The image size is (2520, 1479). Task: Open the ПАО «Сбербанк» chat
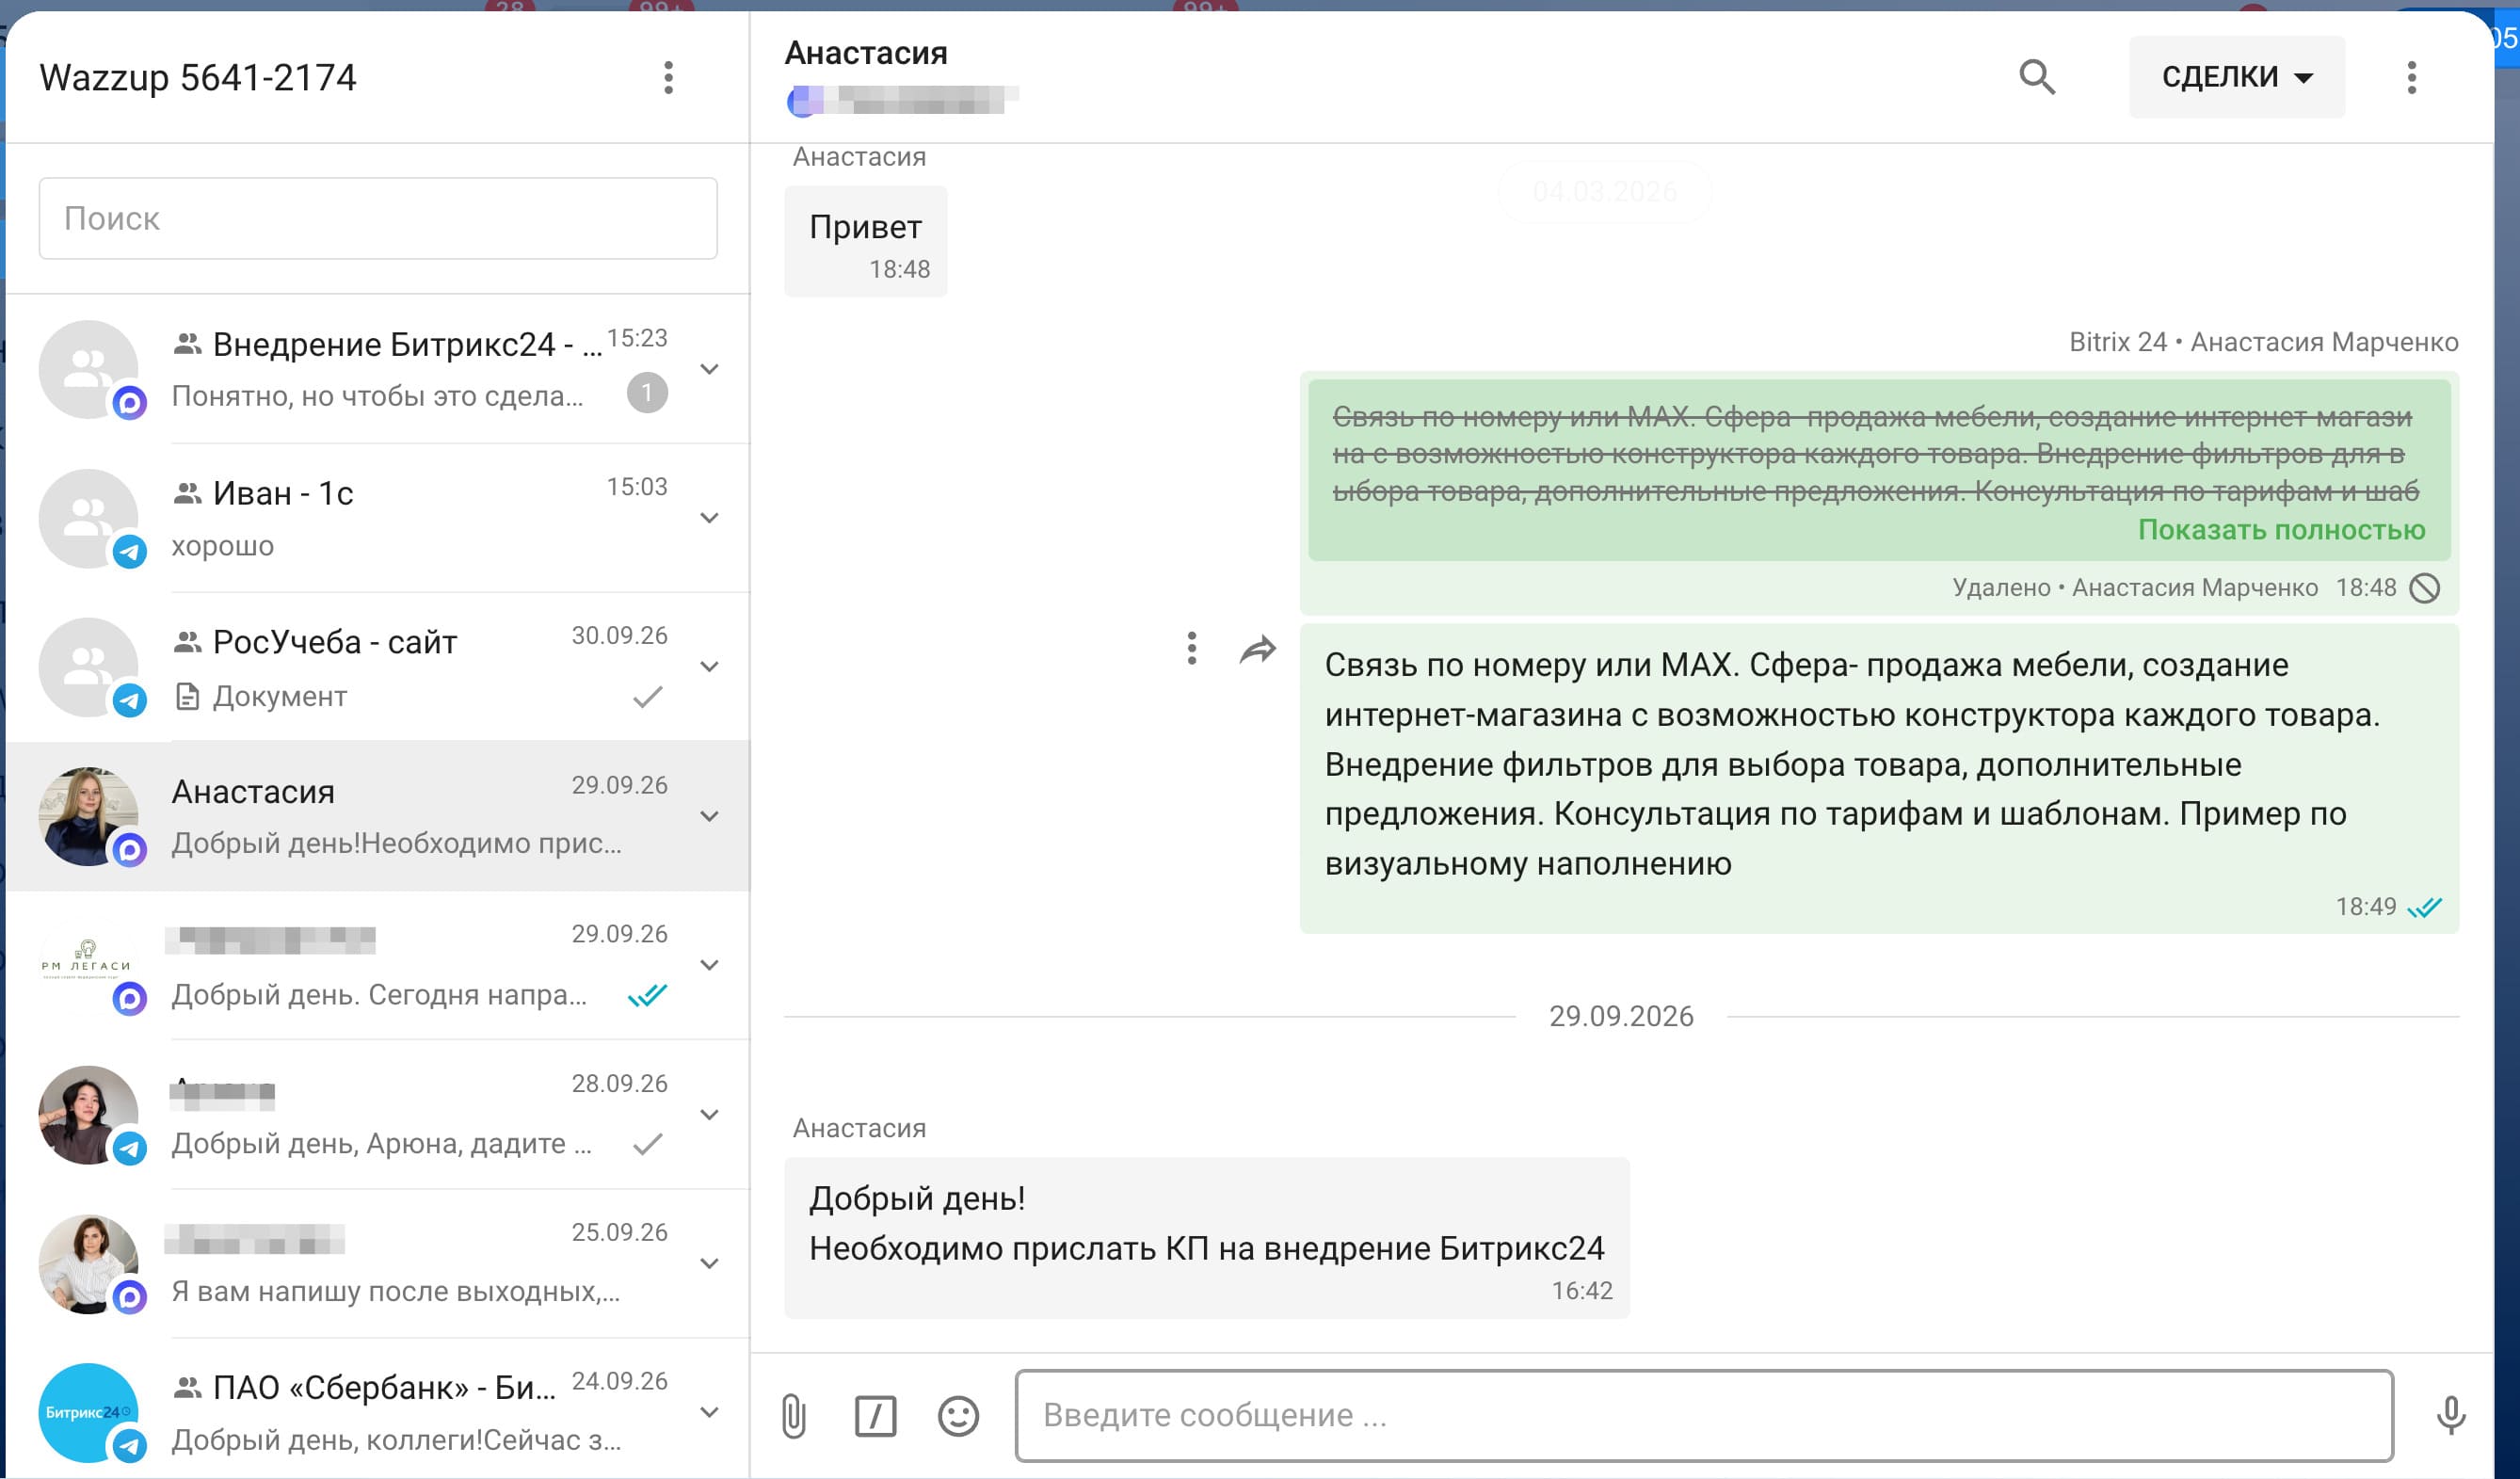pyautogui.click(x=378, y=1412)
